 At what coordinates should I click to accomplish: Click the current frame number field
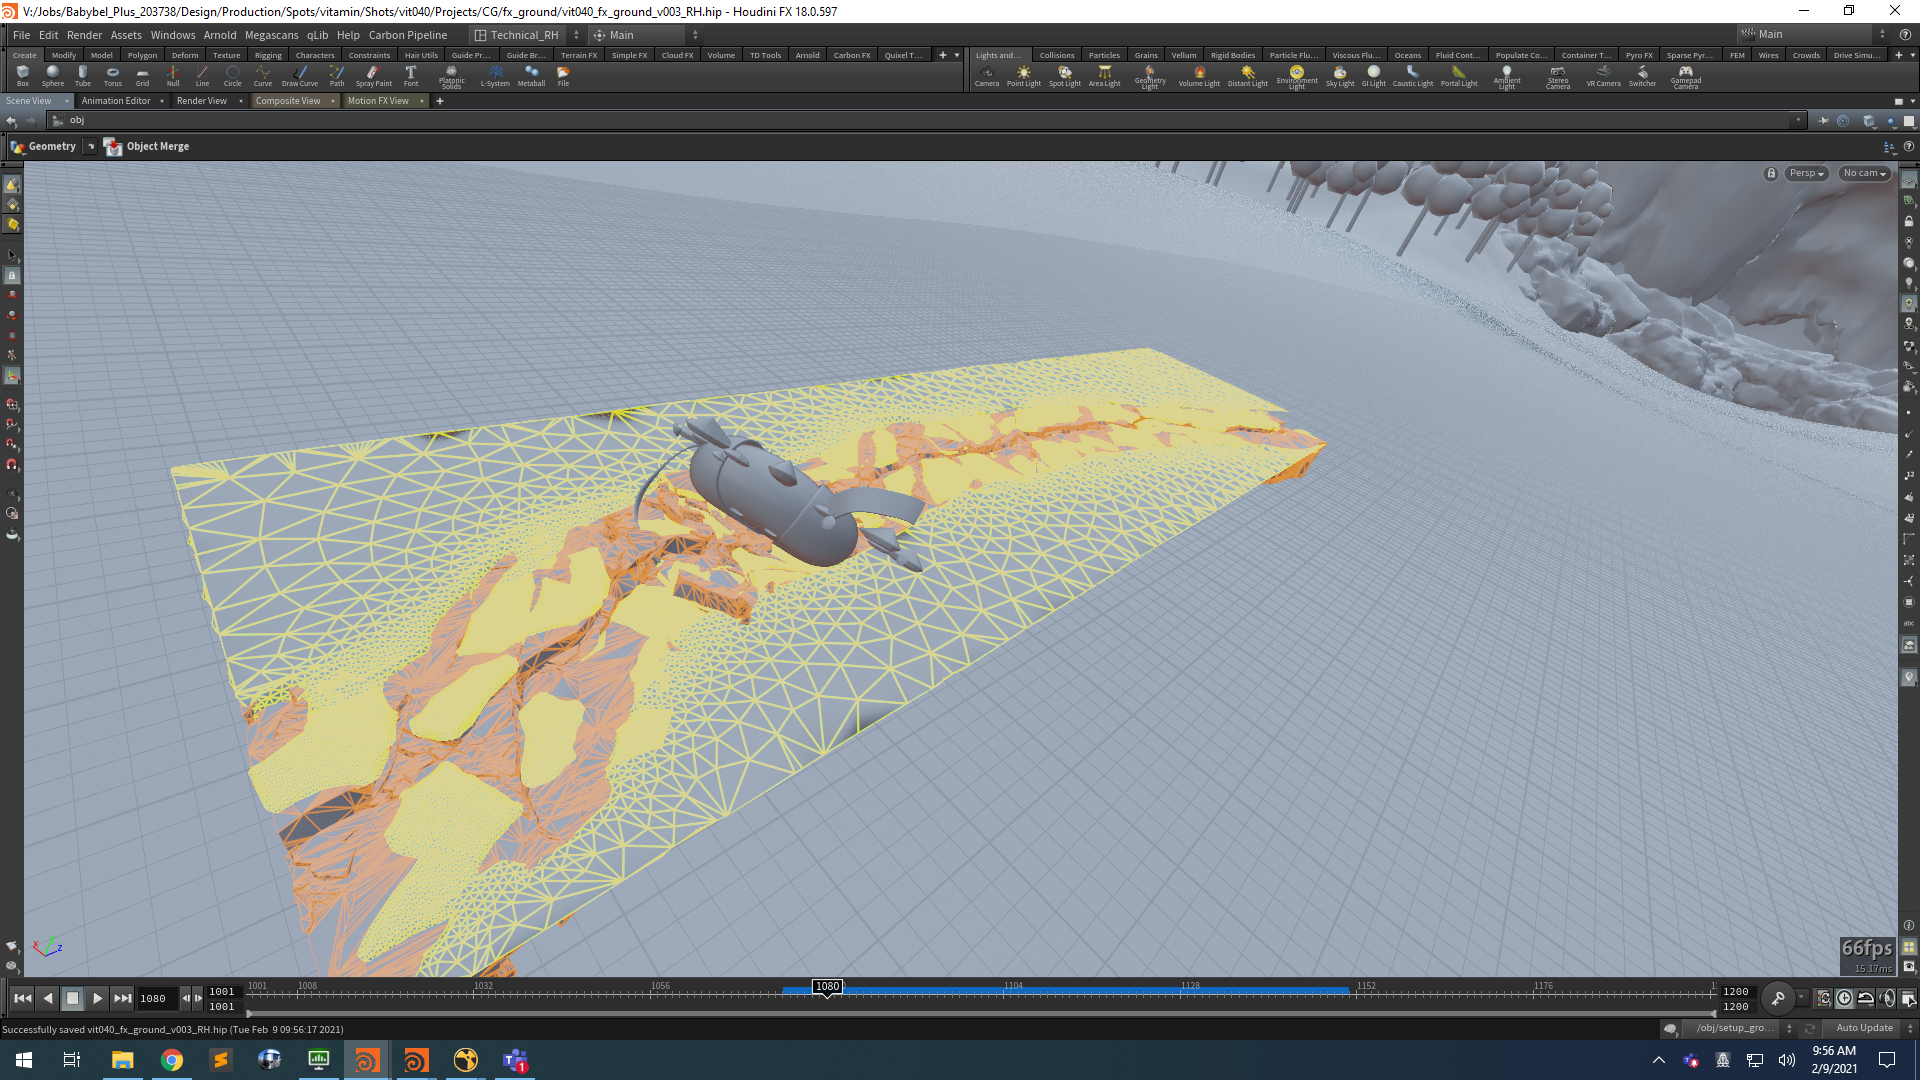(x=157, y=998)
